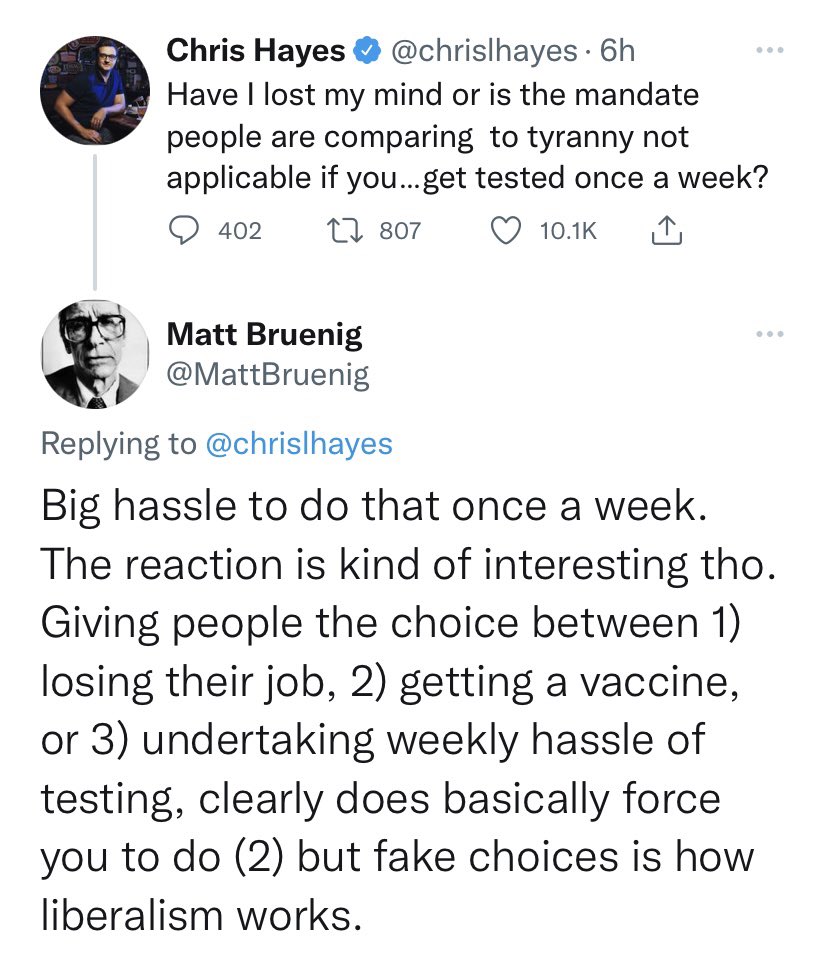
Task: Open Matt Bruenig's profile avatar
Action: click(x=95, y=354)
